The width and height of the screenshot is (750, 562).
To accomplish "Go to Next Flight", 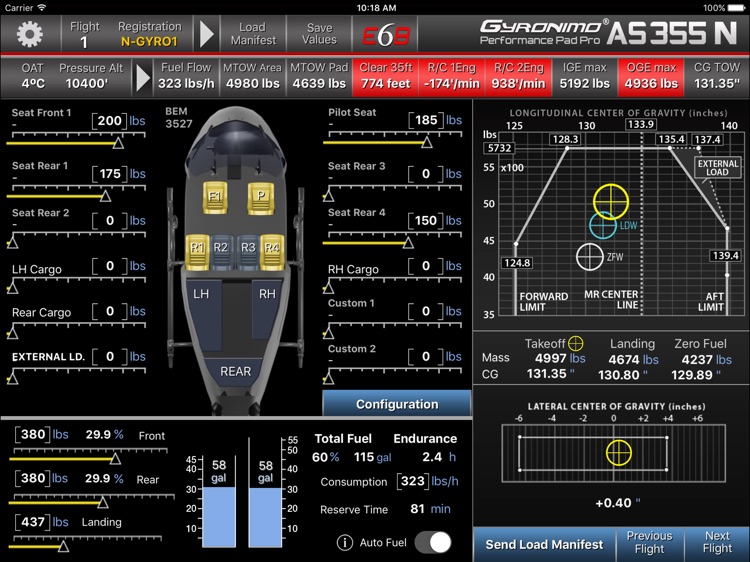I will [x=717, y=542].
